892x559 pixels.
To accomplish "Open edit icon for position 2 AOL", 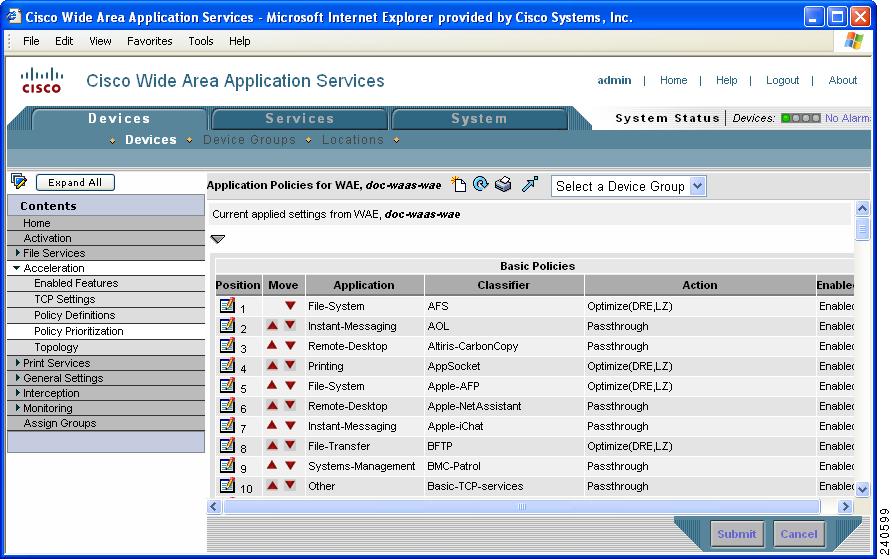I will pyautogui.click(x=227, y=325).
